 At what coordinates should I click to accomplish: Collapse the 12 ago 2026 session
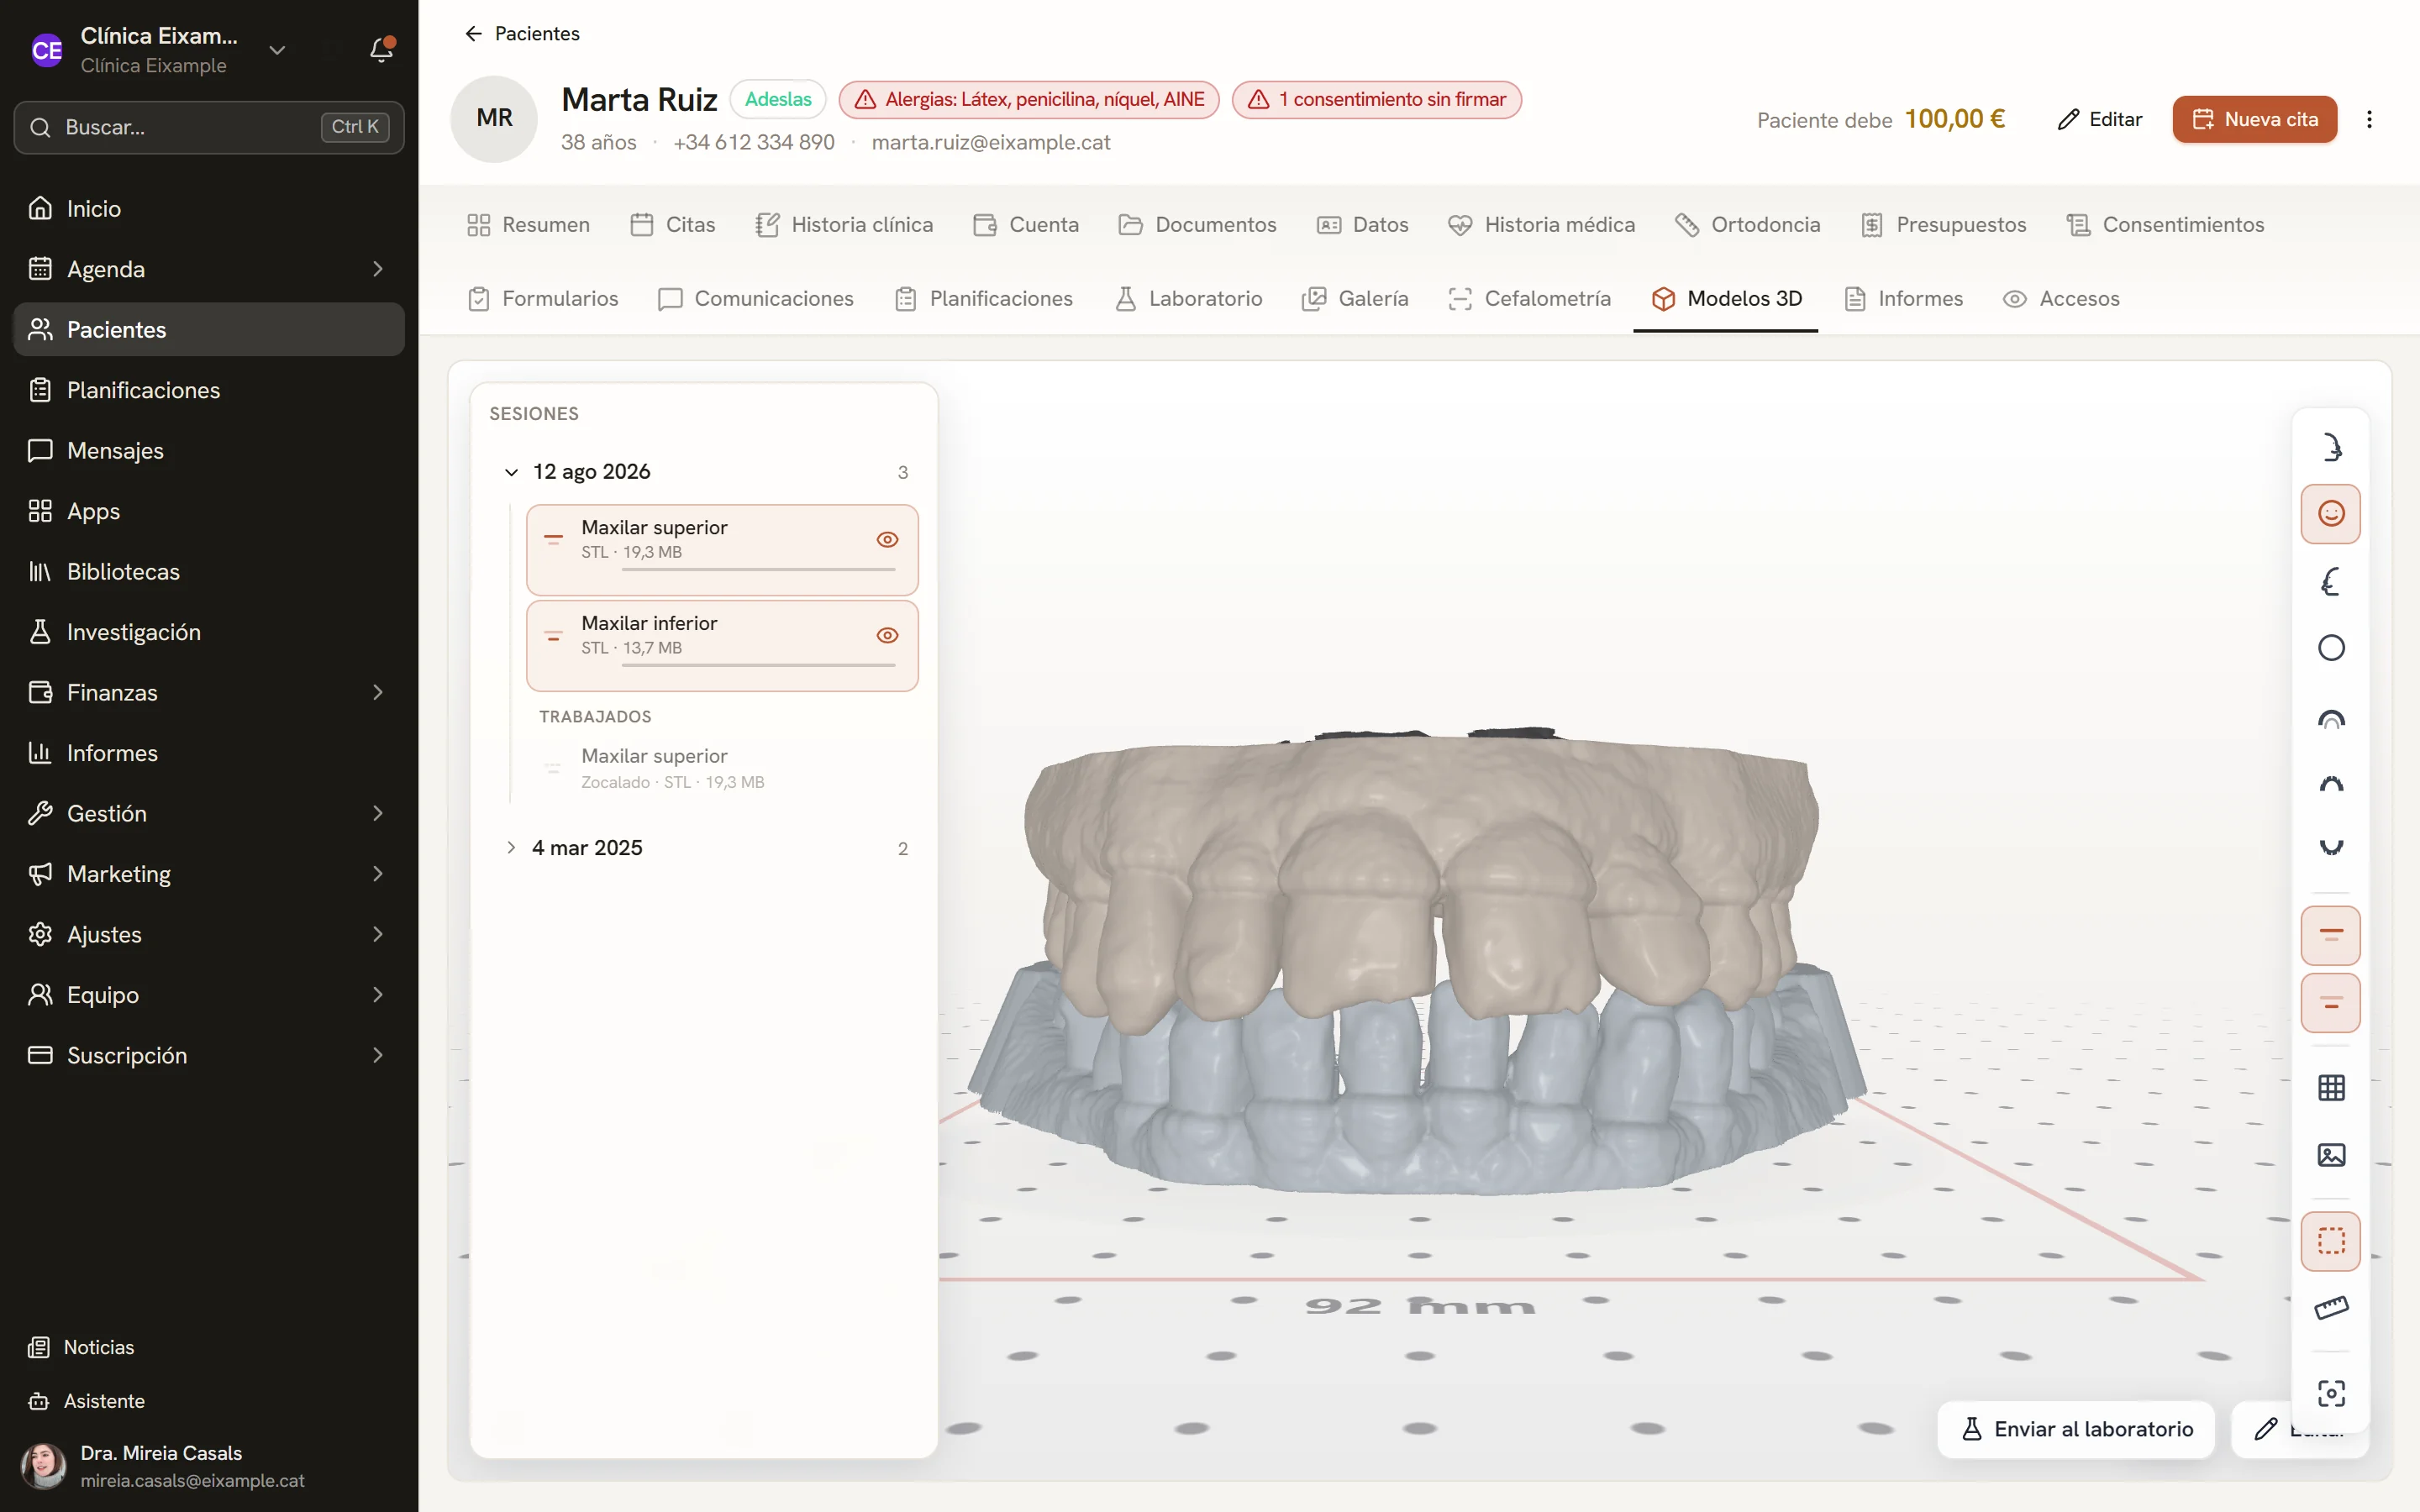point(511,472)
